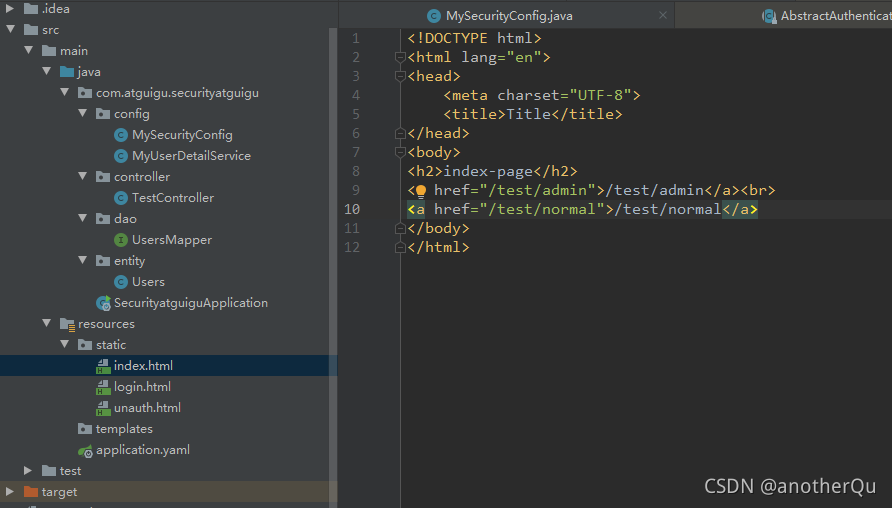This screenshot has height=508, width=892.
Task: Click fold end marker at </head>
Action: point(400,133)
